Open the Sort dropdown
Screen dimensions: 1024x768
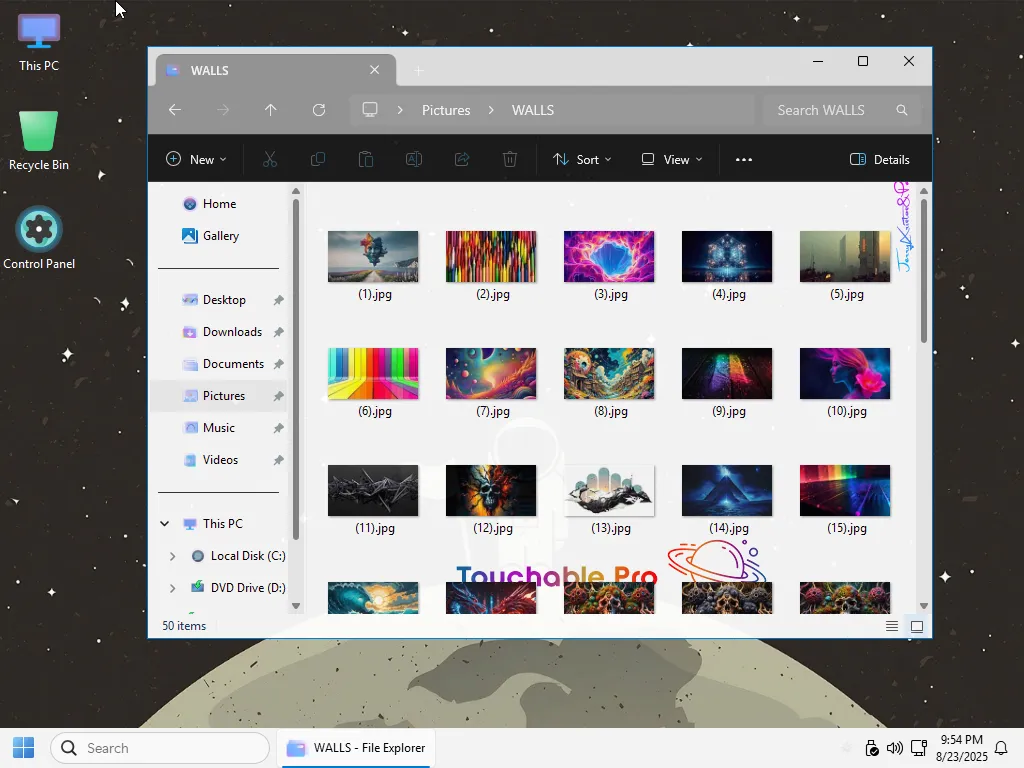pos(582,159)
